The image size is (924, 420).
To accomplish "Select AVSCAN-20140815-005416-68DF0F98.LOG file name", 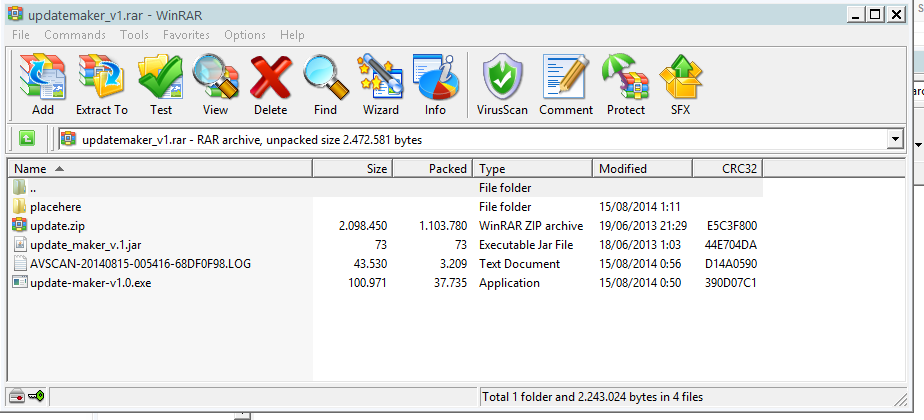I will click(140, 263).
